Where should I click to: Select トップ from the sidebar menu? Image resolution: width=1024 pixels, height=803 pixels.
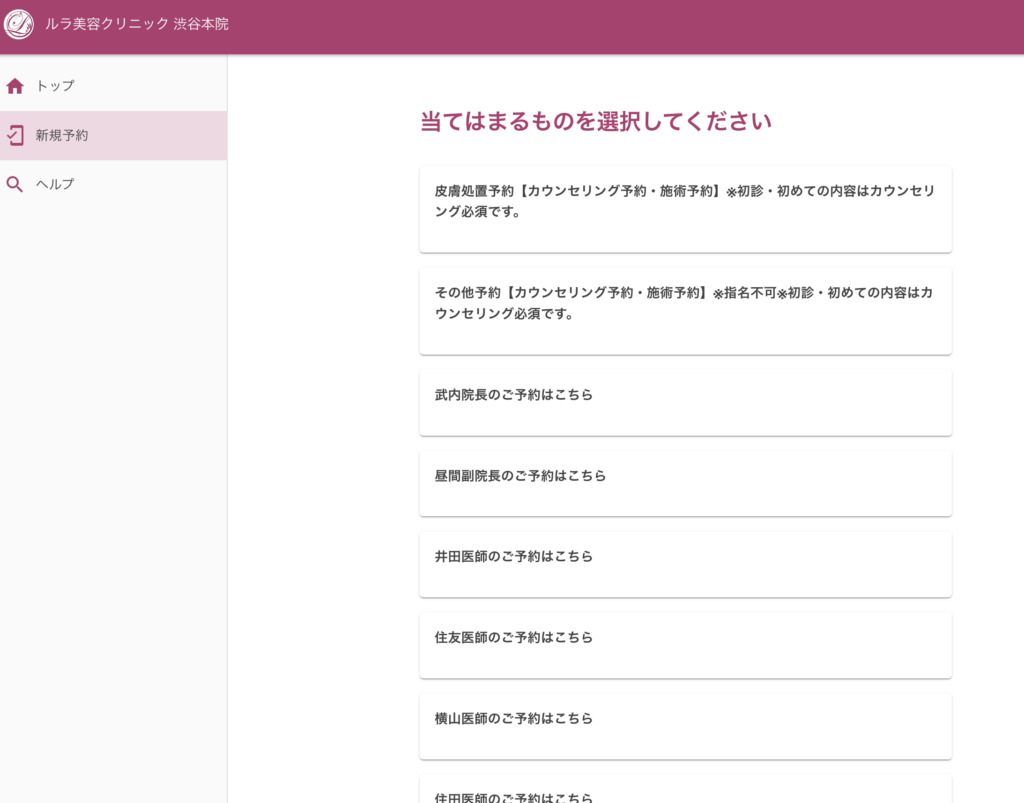(x=53, y=85)
